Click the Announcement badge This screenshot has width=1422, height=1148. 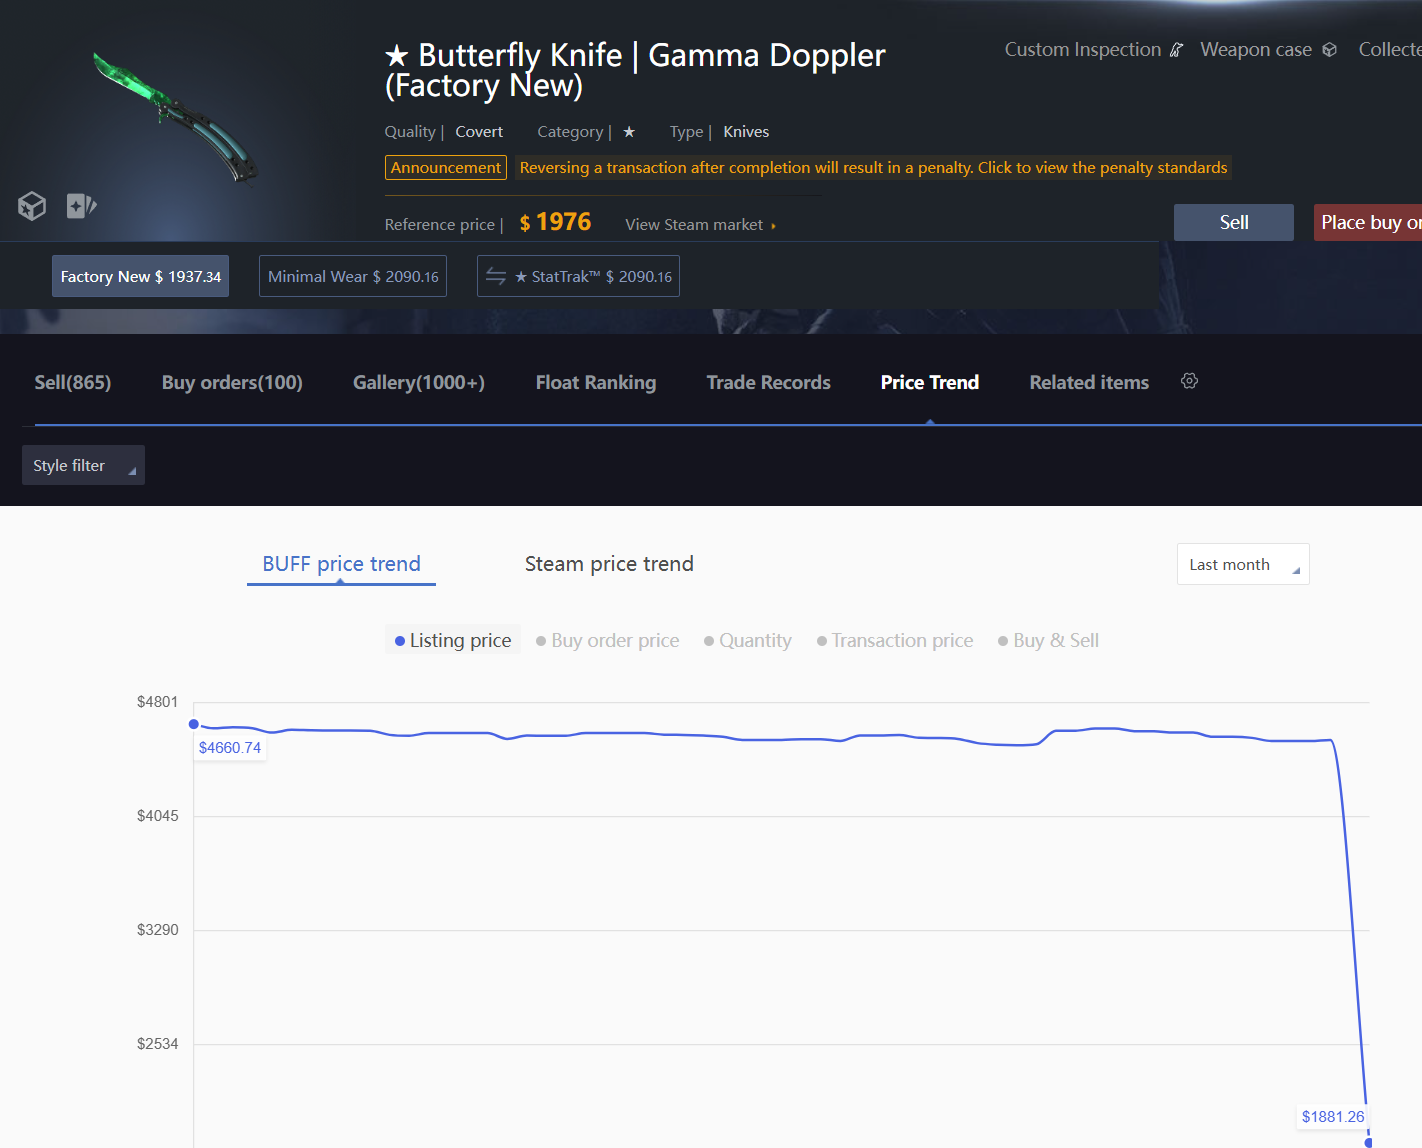coord(446,168)
